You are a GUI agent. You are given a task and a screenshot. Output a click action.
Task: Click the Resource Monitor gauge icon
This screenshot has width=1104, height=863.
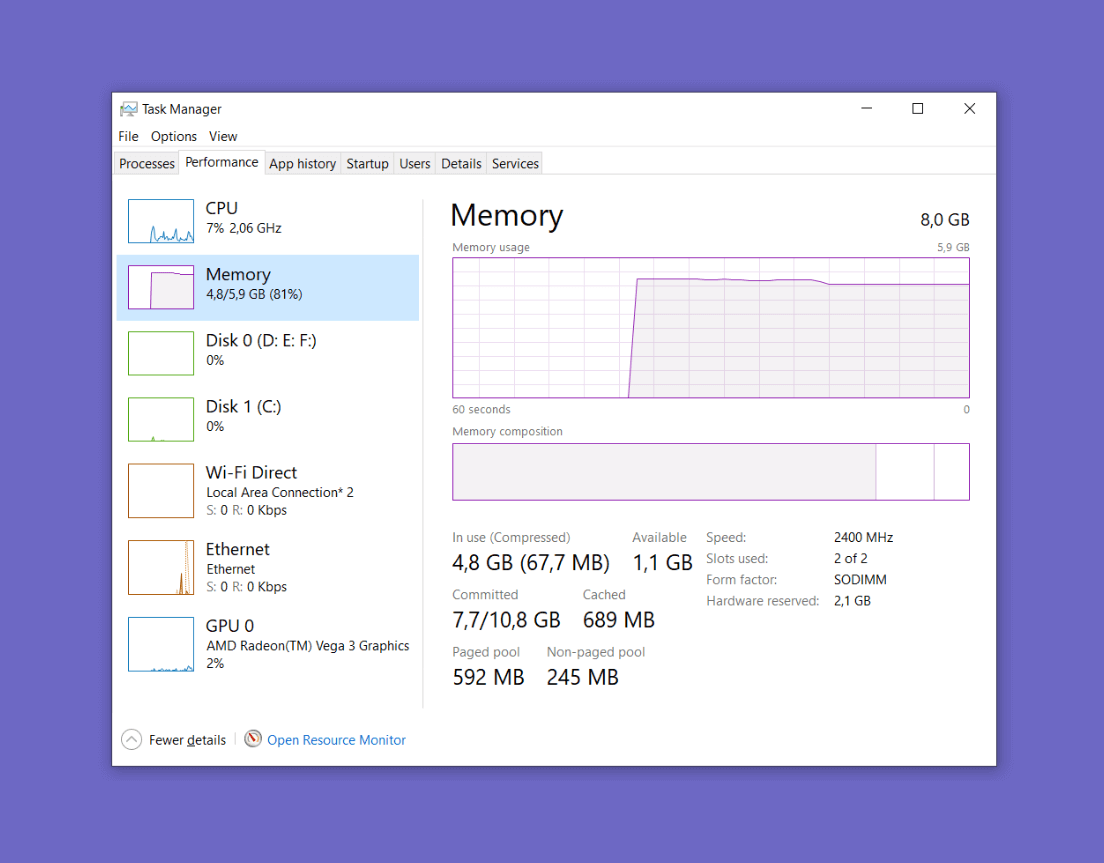click(x=253, y=738)
